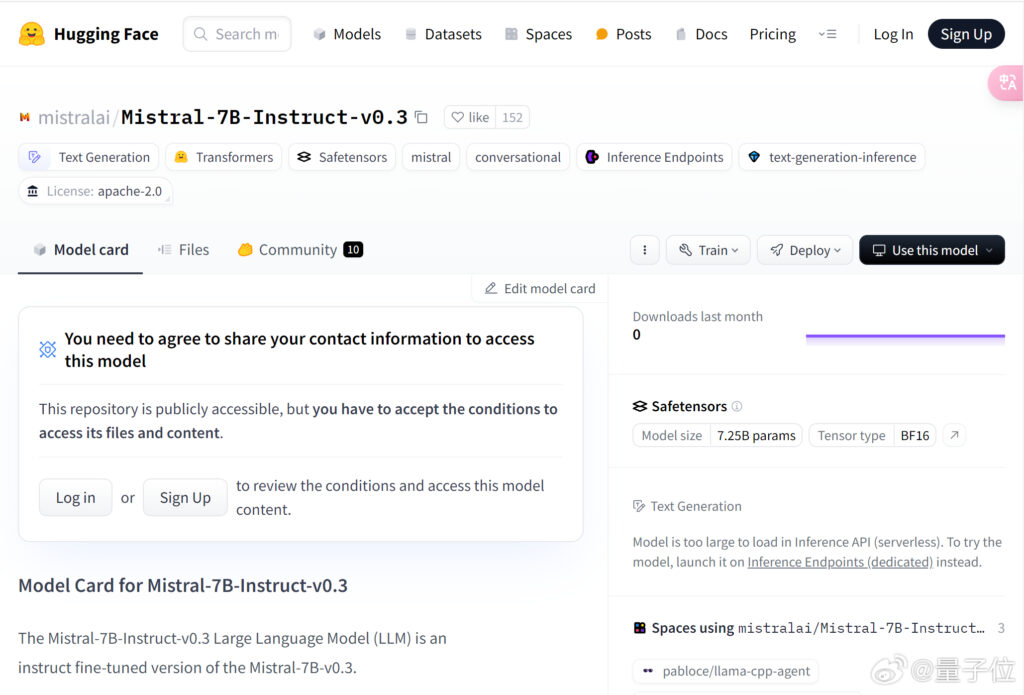
Task: Click the Hugging Face emoji logo
Action: click(31, 34)
